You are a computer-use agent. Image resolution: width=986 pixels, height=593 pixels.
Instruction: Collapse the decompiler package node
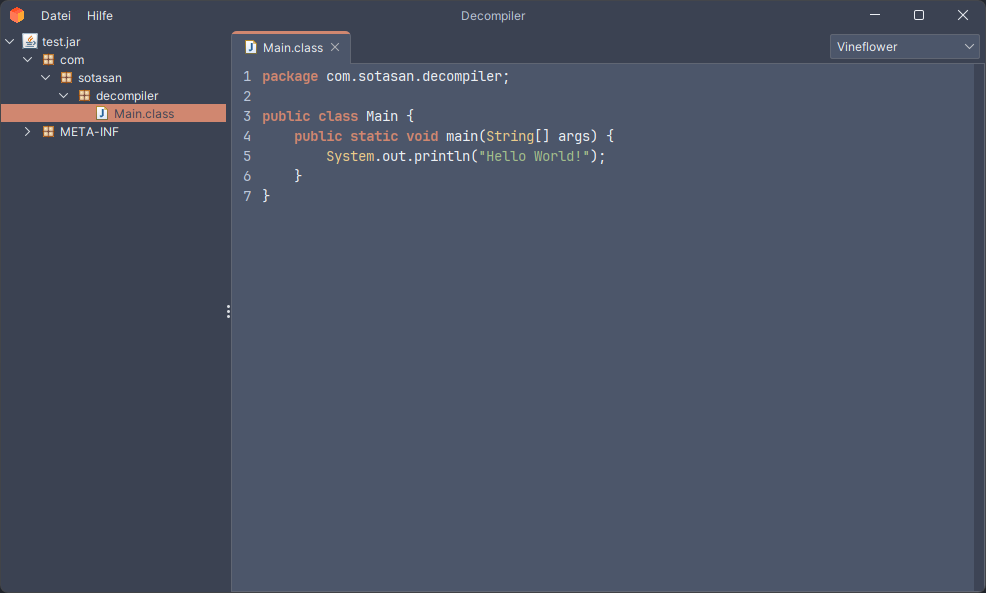64,96
